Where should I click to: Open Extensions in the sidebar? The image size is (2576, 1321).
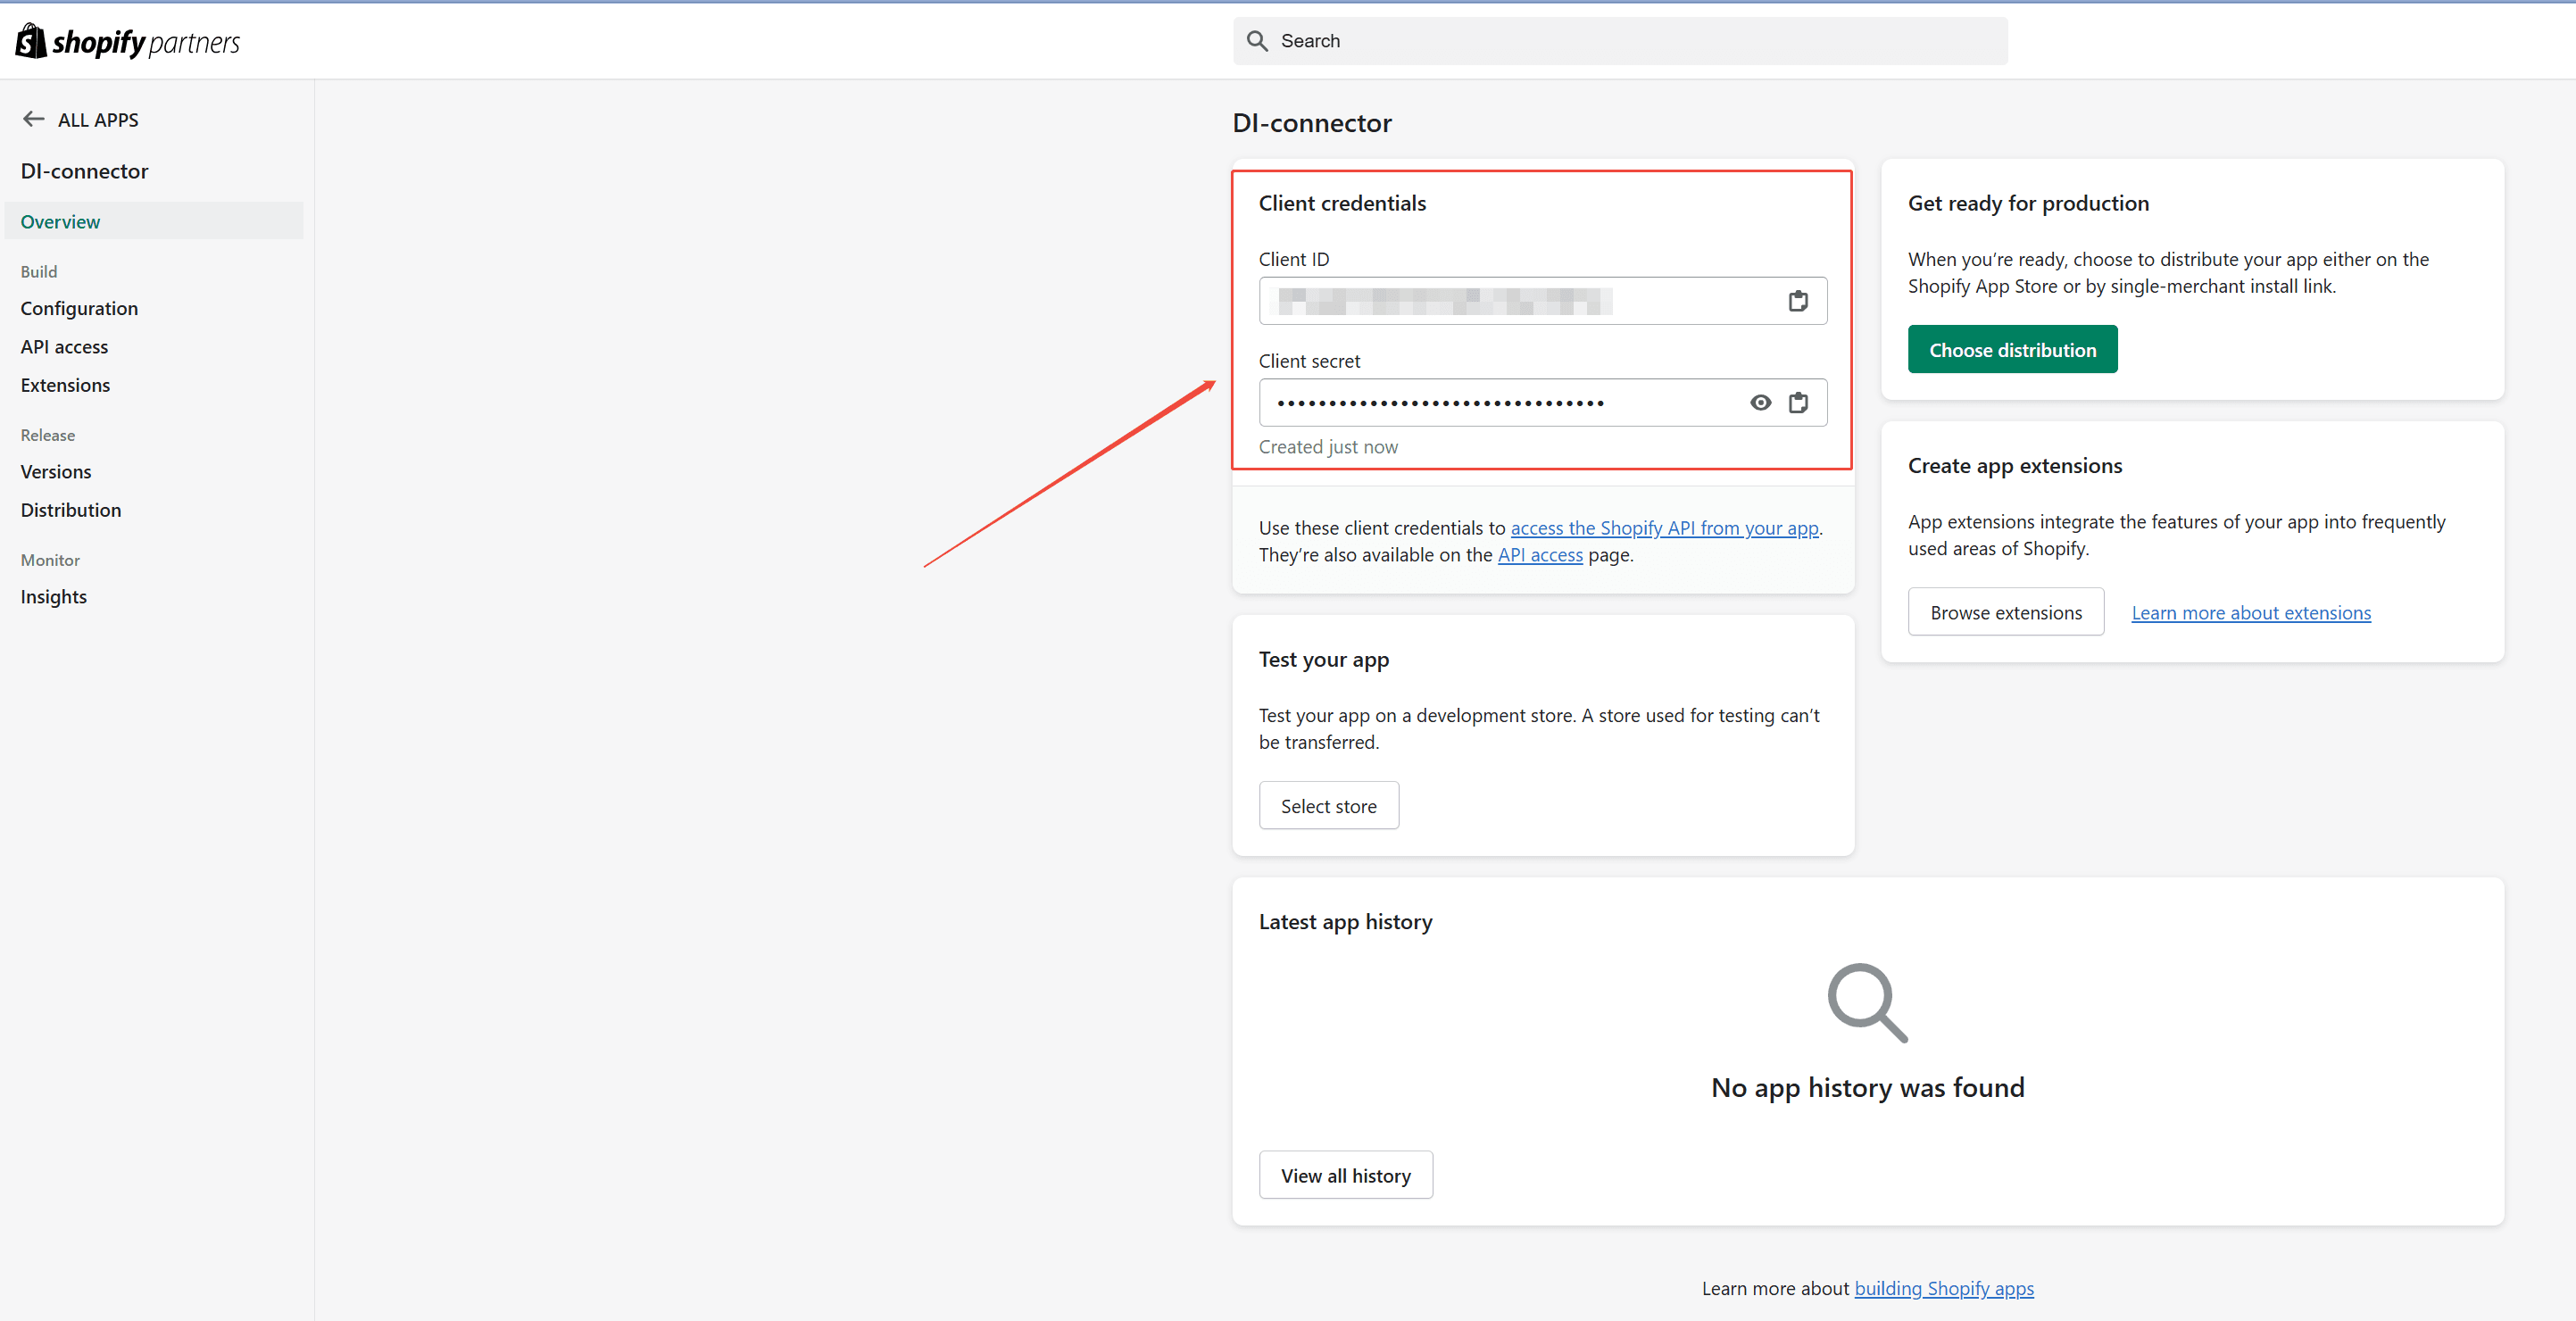[65, 385]
